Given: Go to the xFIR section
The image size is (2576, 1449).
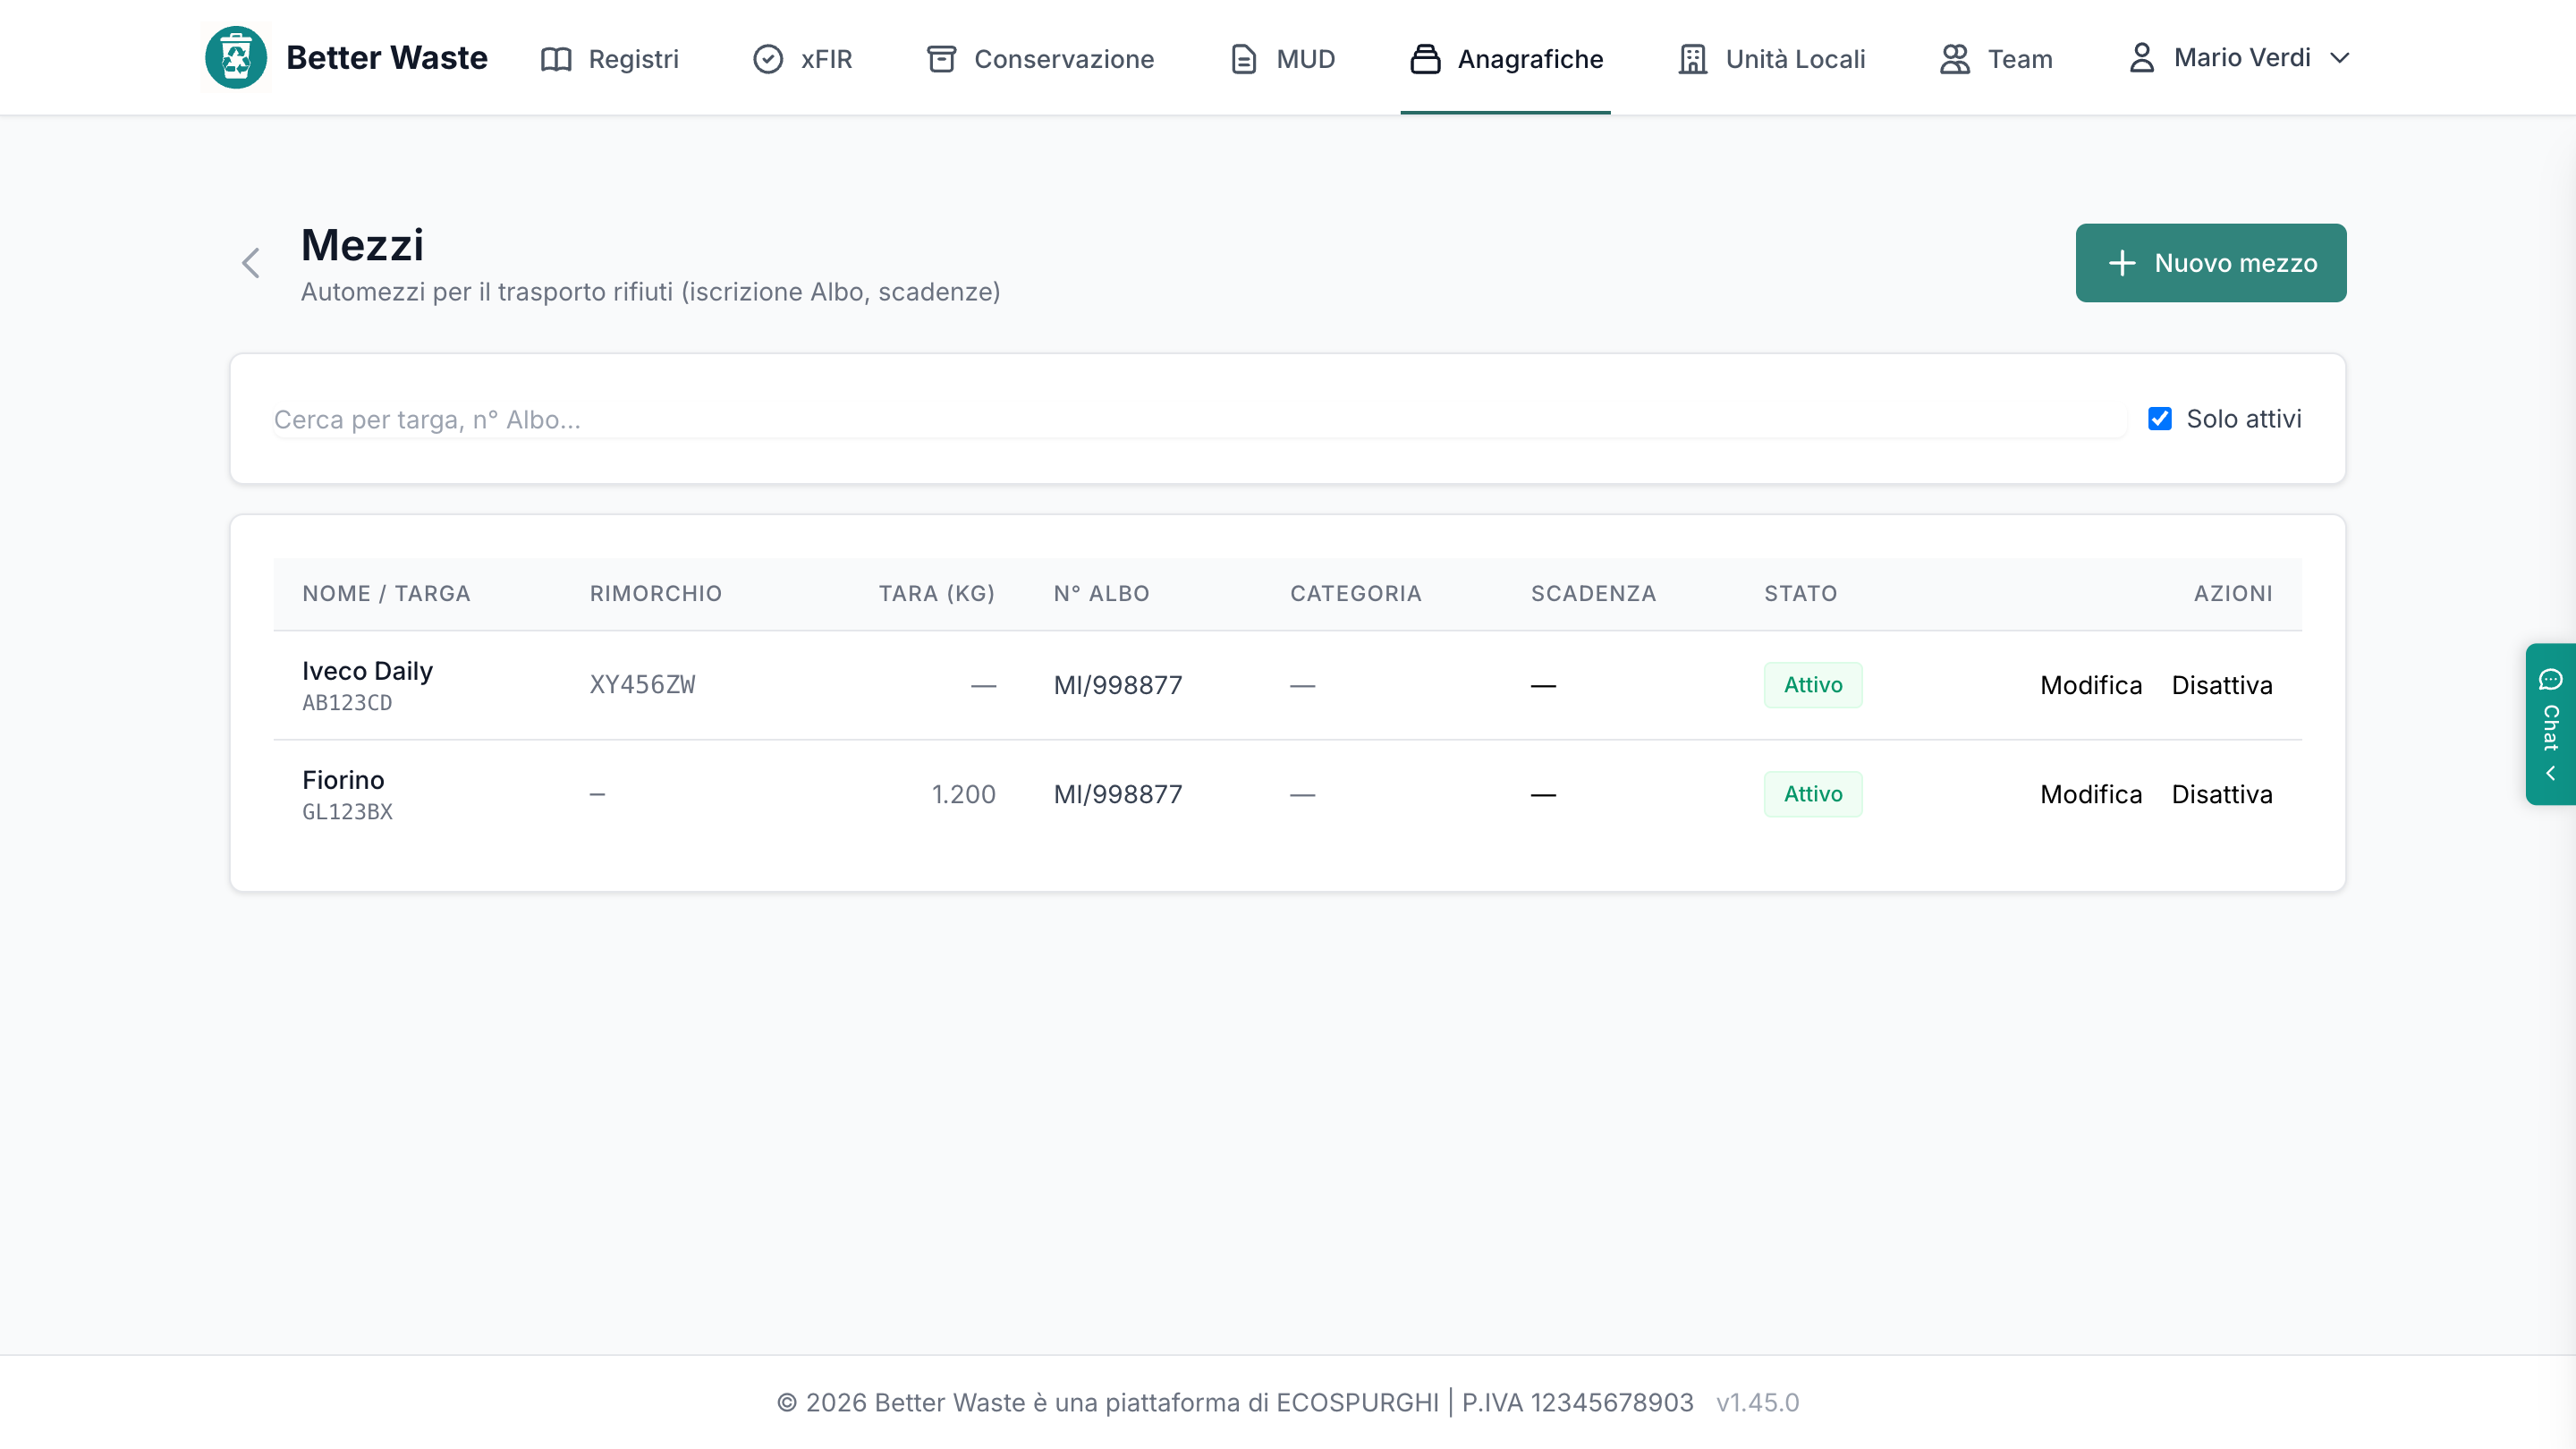Looking at the screenshot, I should pyautogui.click(x=803, y=59).
